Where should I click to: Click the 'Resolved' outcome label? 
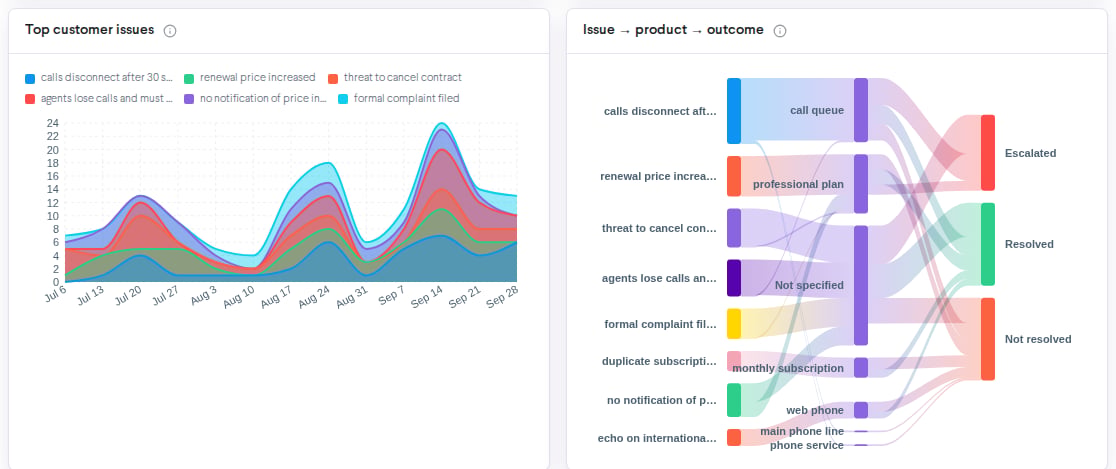(1028, 244)
